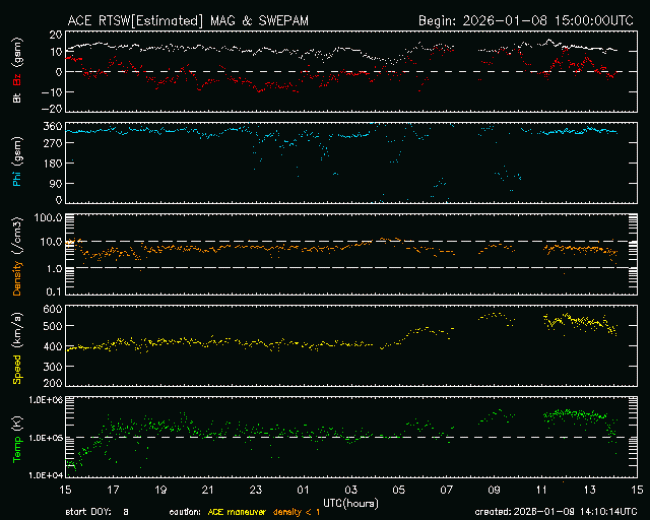The height and width of the screenshot is (520, 650).
Task: Click the '360' tick on the Phi axis
Action: [53, 126]
